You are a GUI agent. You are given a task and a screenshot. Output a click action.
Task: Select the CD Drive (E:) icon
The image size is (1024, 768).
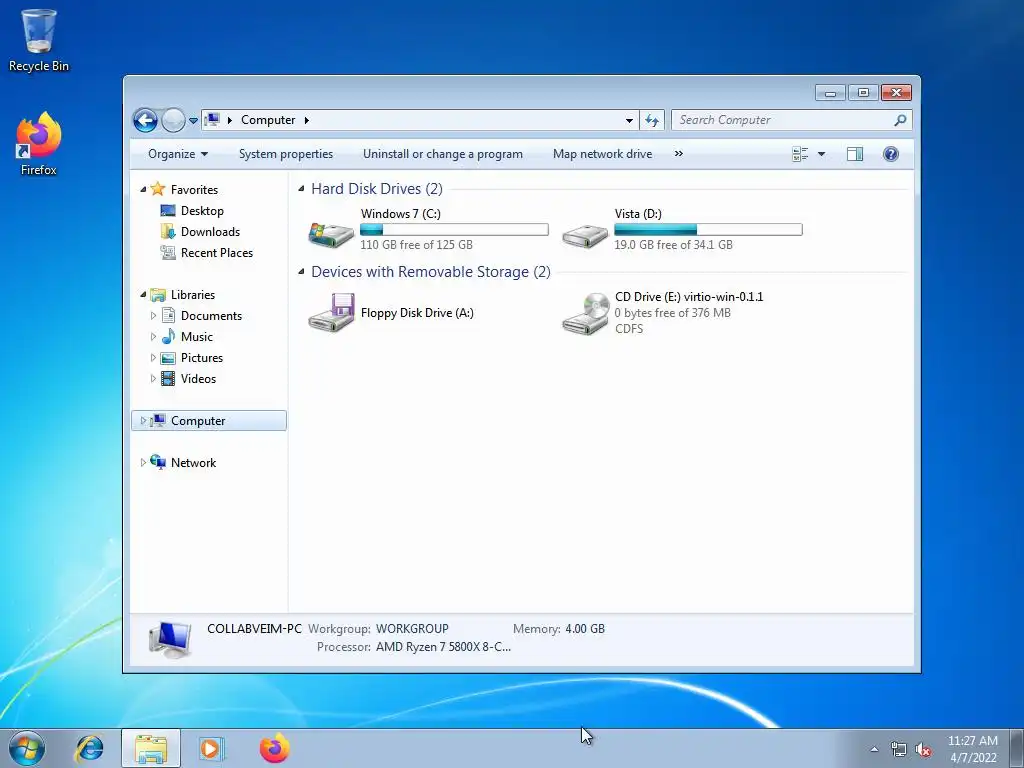tap(586, 313)
